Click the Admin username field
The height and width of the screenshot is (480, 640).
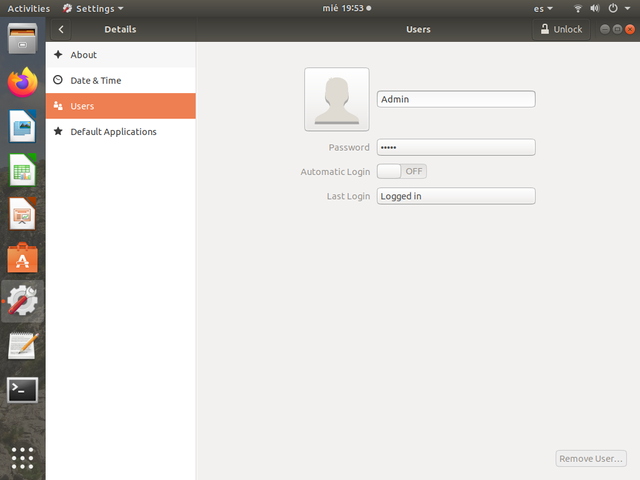[x=456, y=99]
